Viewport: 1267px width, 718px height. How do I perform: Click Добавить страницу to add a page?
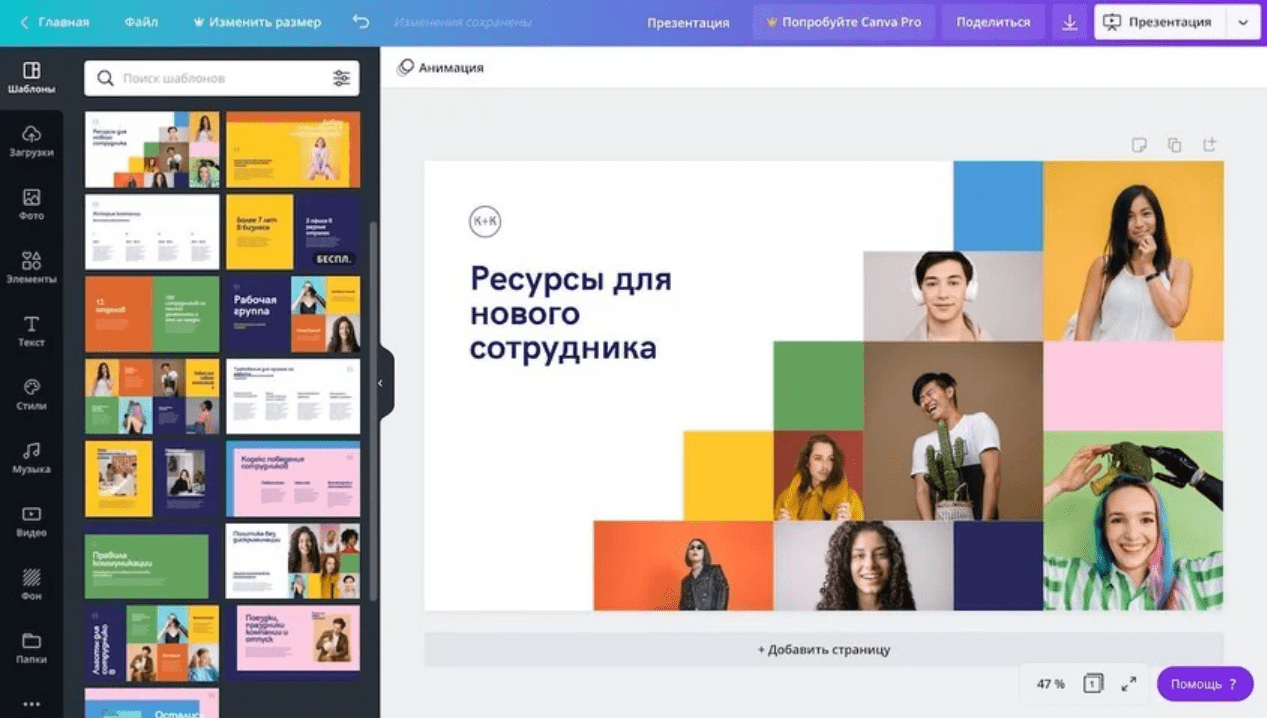[823, 650]
